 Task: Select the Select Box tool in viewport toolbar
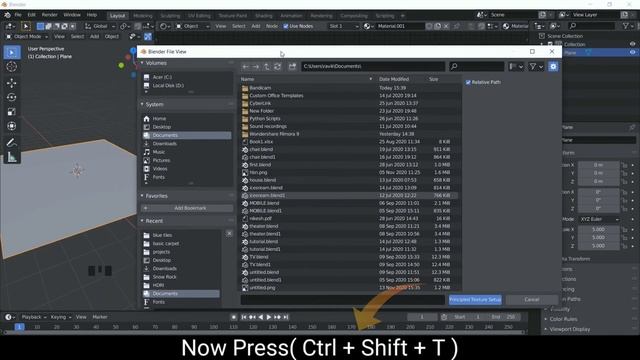12,53
